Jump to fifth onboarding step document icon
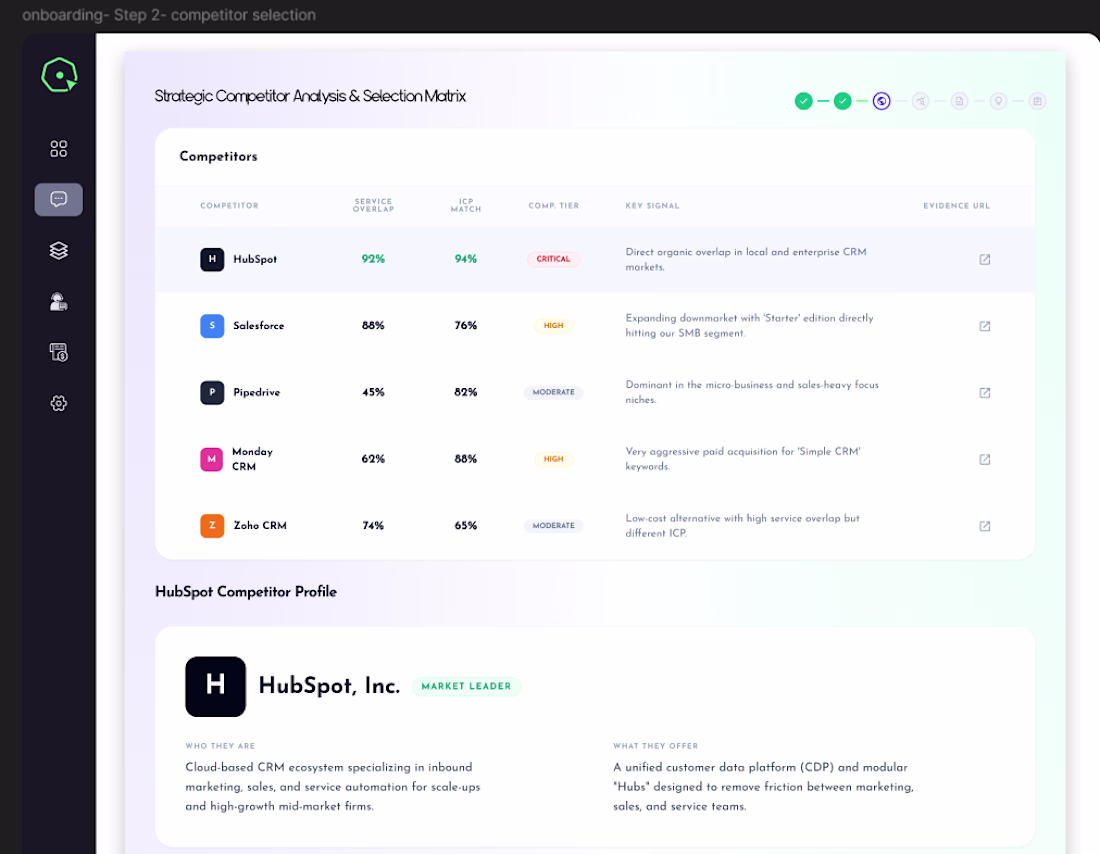This screenshot has width=1100, height=854. coord(960,101)
